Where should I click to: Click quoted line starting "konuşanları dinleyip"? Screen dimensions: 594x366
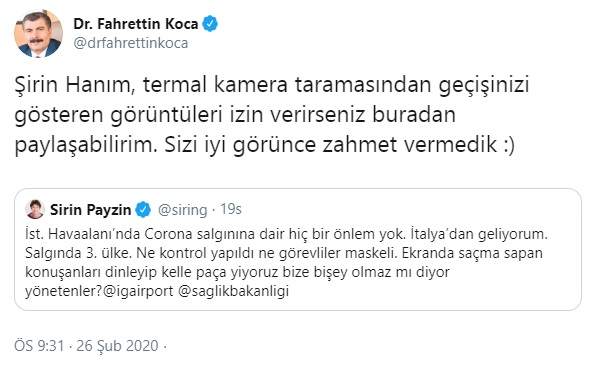(x=238, y=272)
